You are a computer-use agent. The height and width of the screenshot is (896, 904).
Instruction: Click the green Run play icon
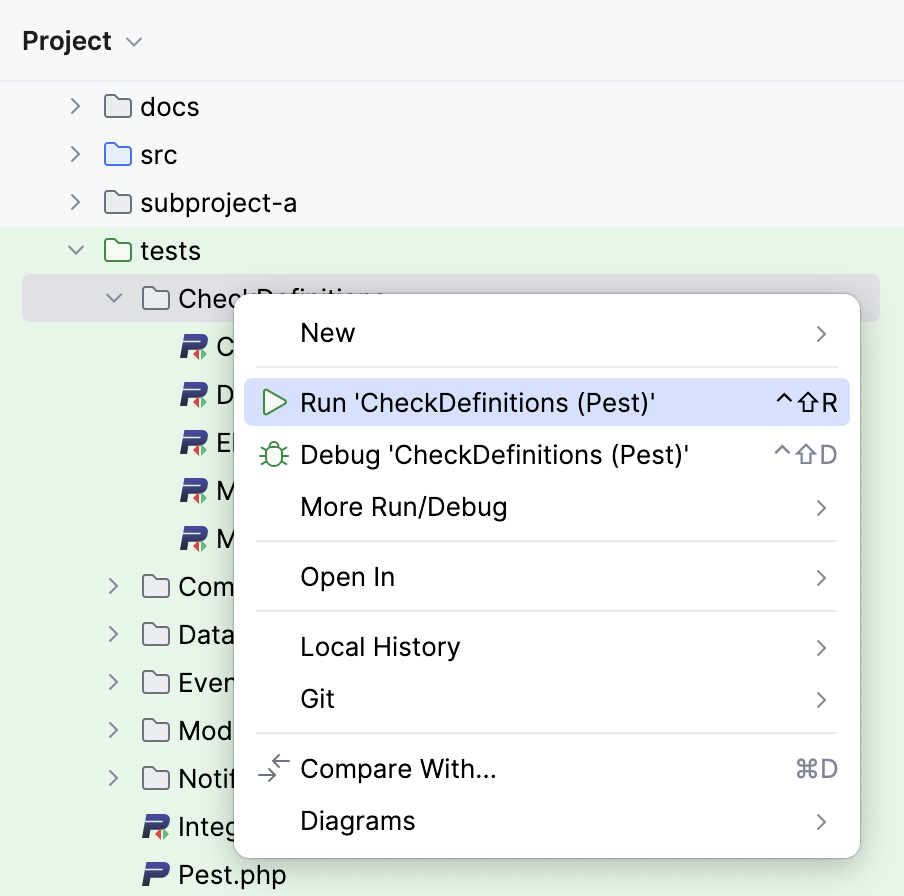point(274,402)
